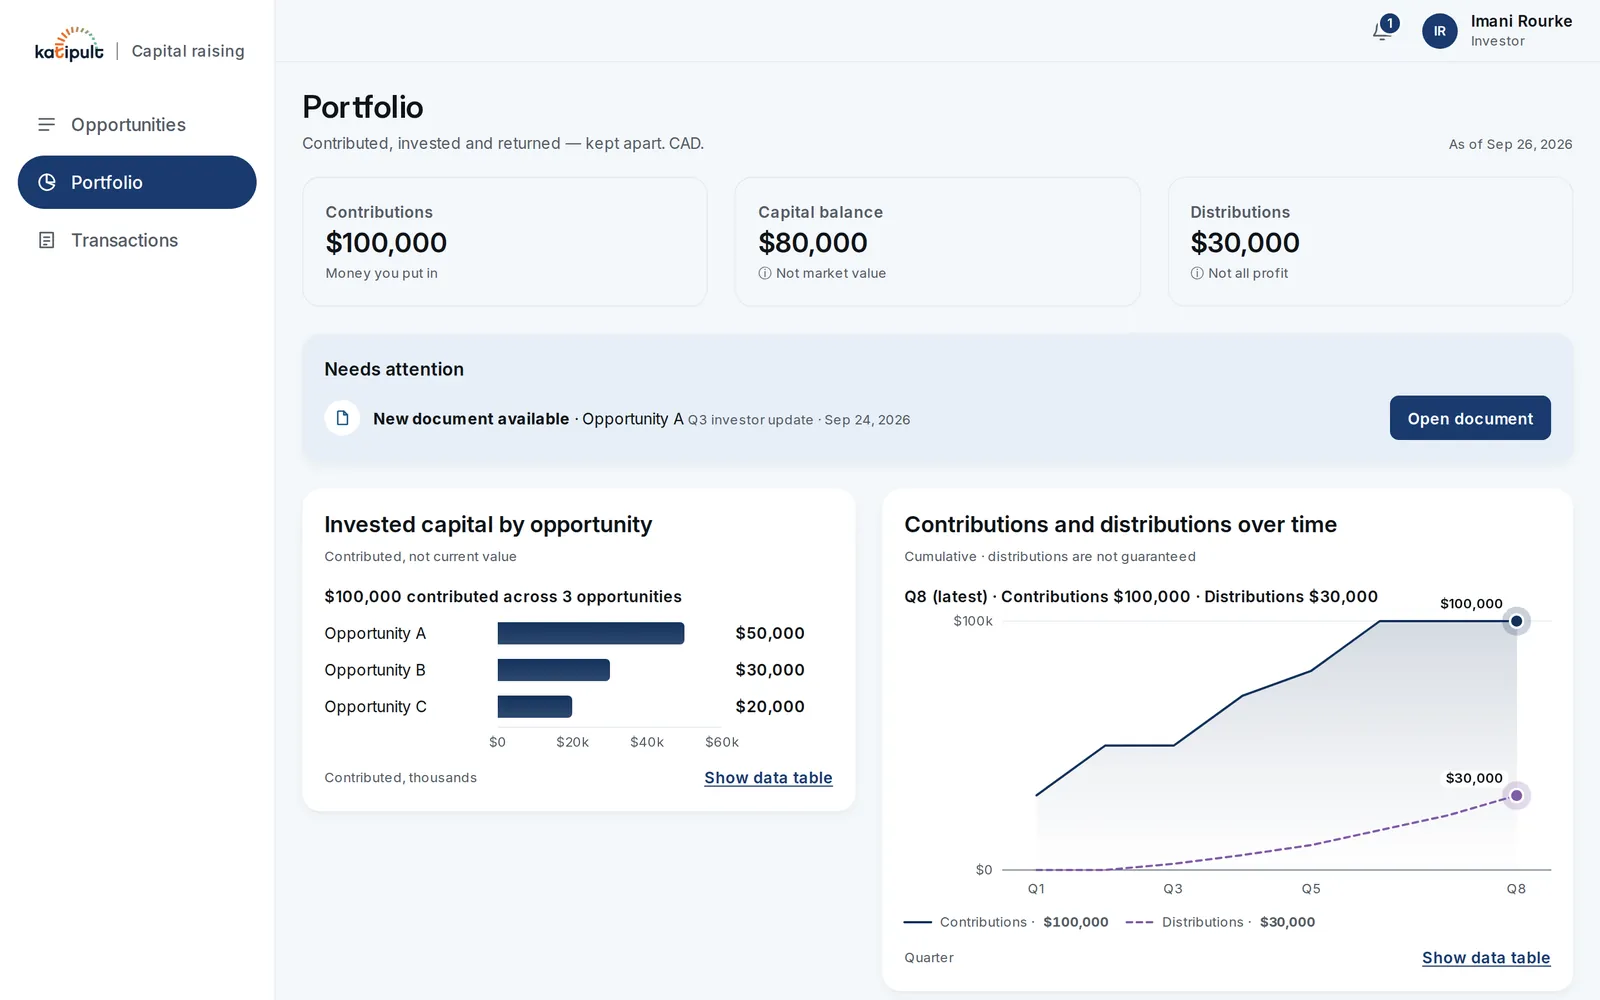Click the new document file icon
This screenshot has width=1600, height=1000.
pyautogui.click(x=342, y=418)
